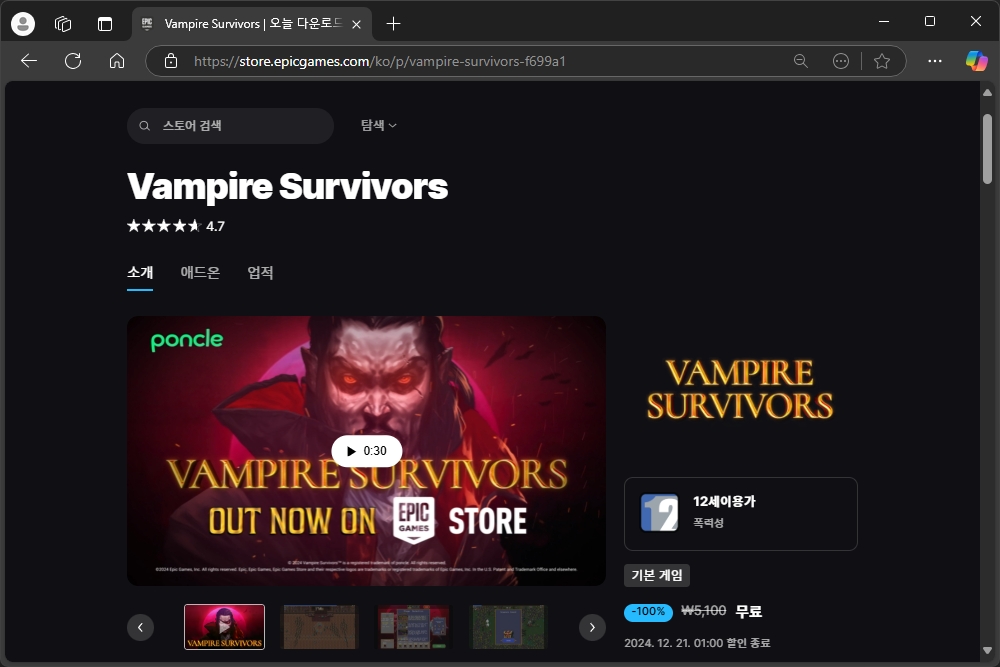Image resolution: width=1000 pixels, height=667 pixels.
Task: Open browser settings and more menu
Action: click(935, 61)
